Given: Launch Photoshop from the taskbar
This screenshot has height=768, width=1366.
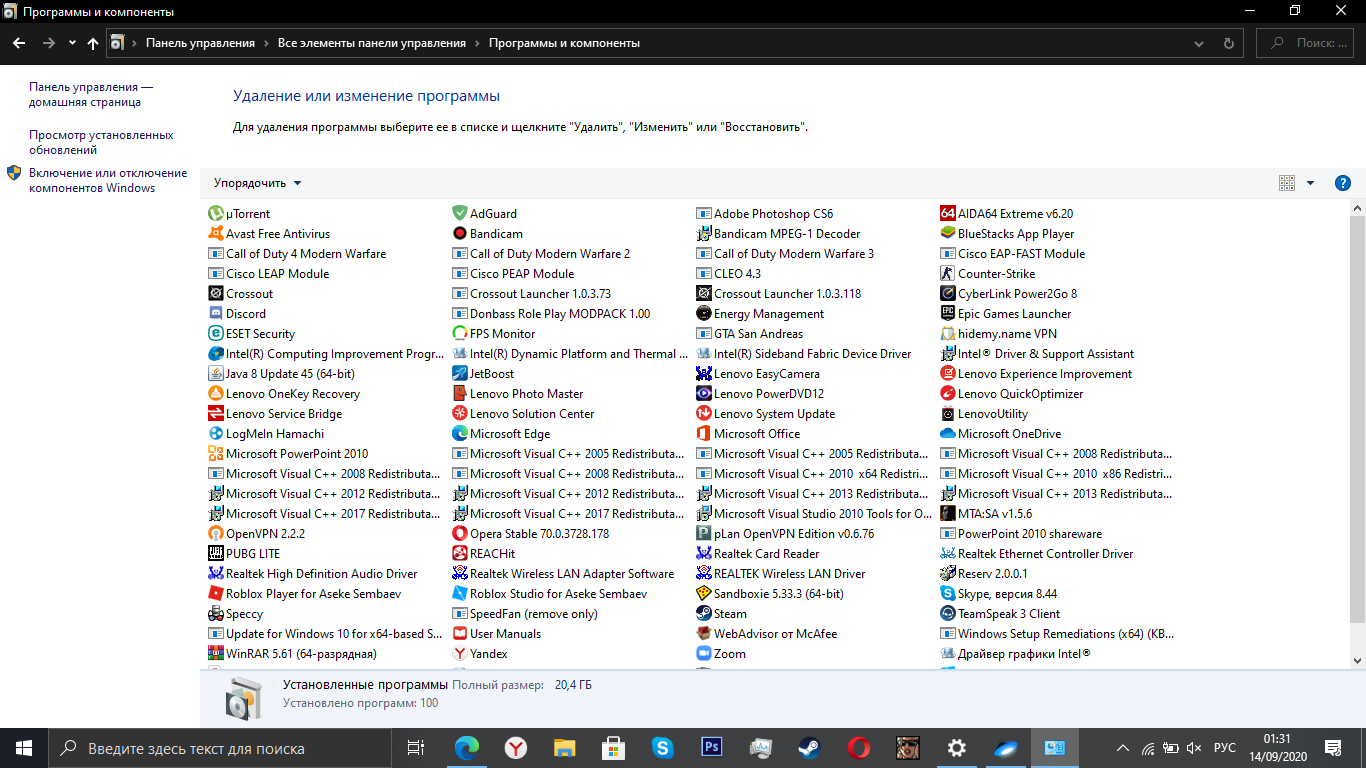Looking at the screenshot, I should pyautogui.click(x=712, y=748).
